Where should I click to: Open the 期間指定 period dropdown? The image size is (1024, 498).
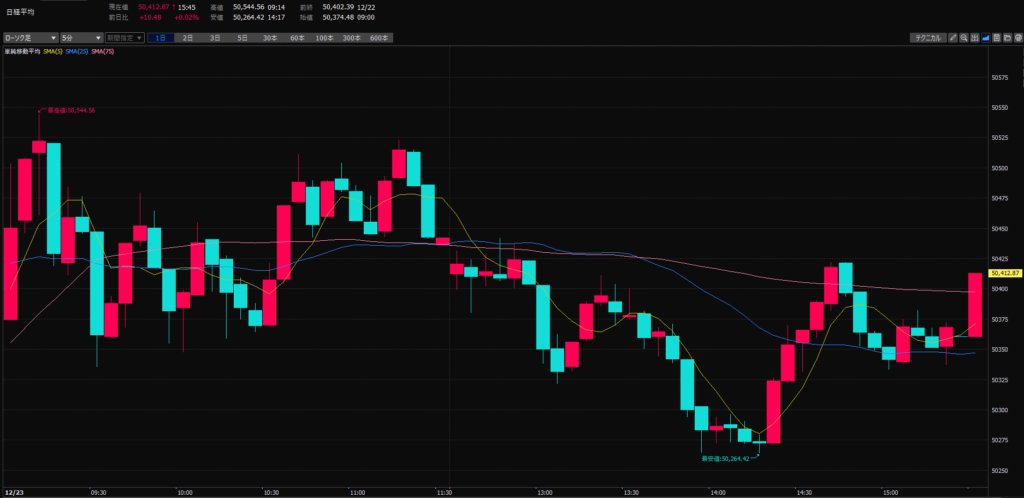pyautogui.click(x=124, y=38)
